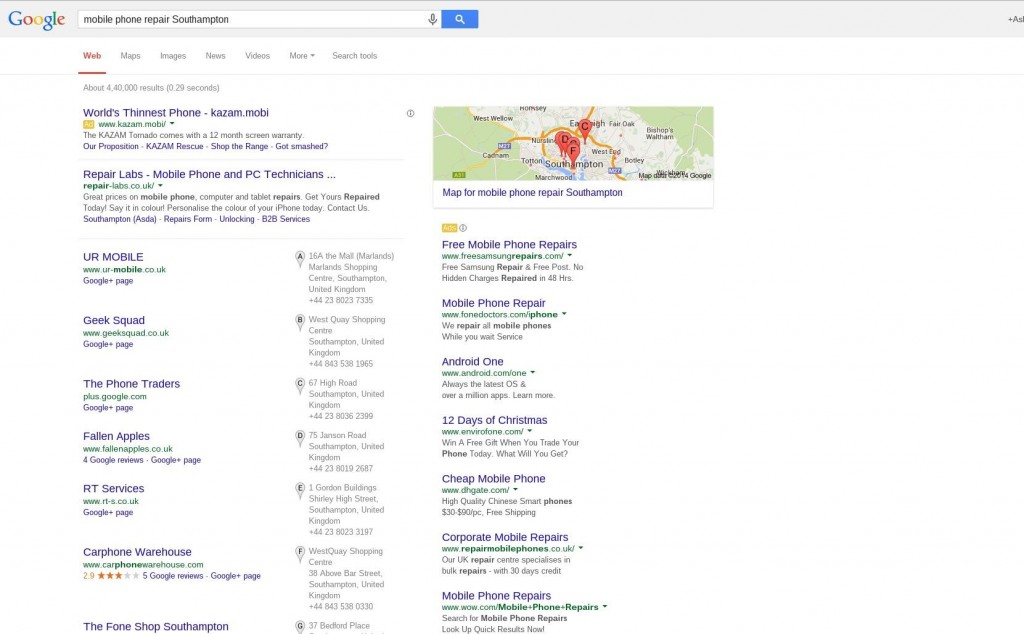This screenshot has width=1024, height=634.
Task: Select the Web tab
Action: pos(92,56)
